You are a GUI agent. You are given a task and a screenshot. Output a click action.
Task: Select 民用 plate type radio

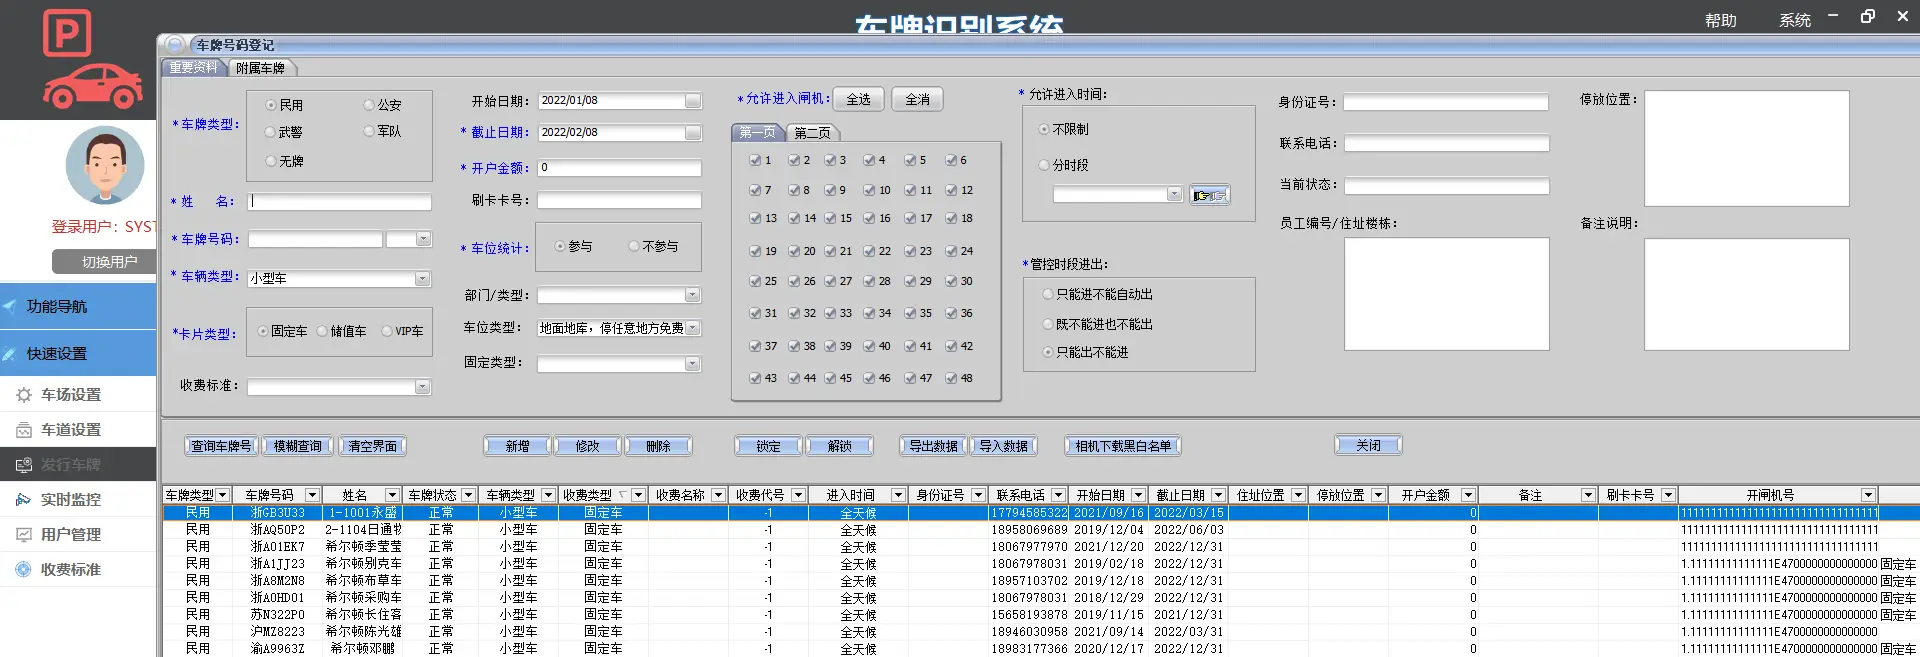click(271, 105)
